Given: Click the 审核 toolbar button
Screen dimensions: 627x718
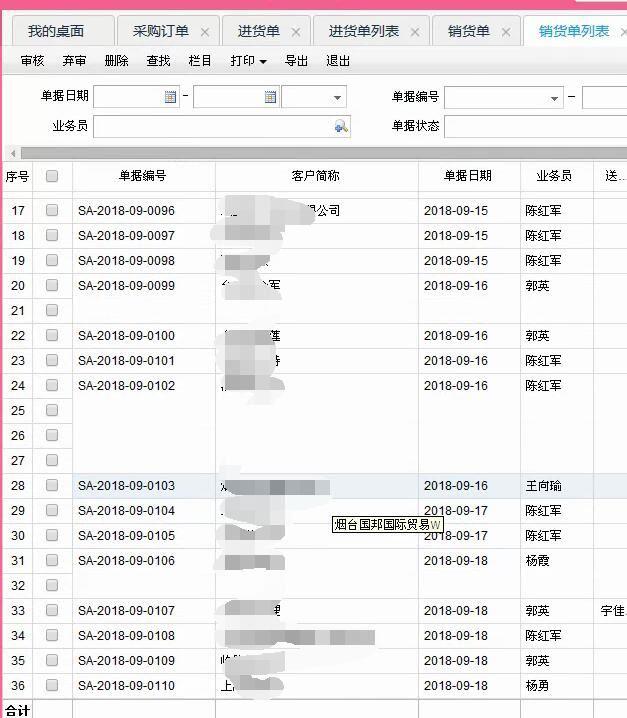Looking at the screenshot, I should tap(33, 61).
